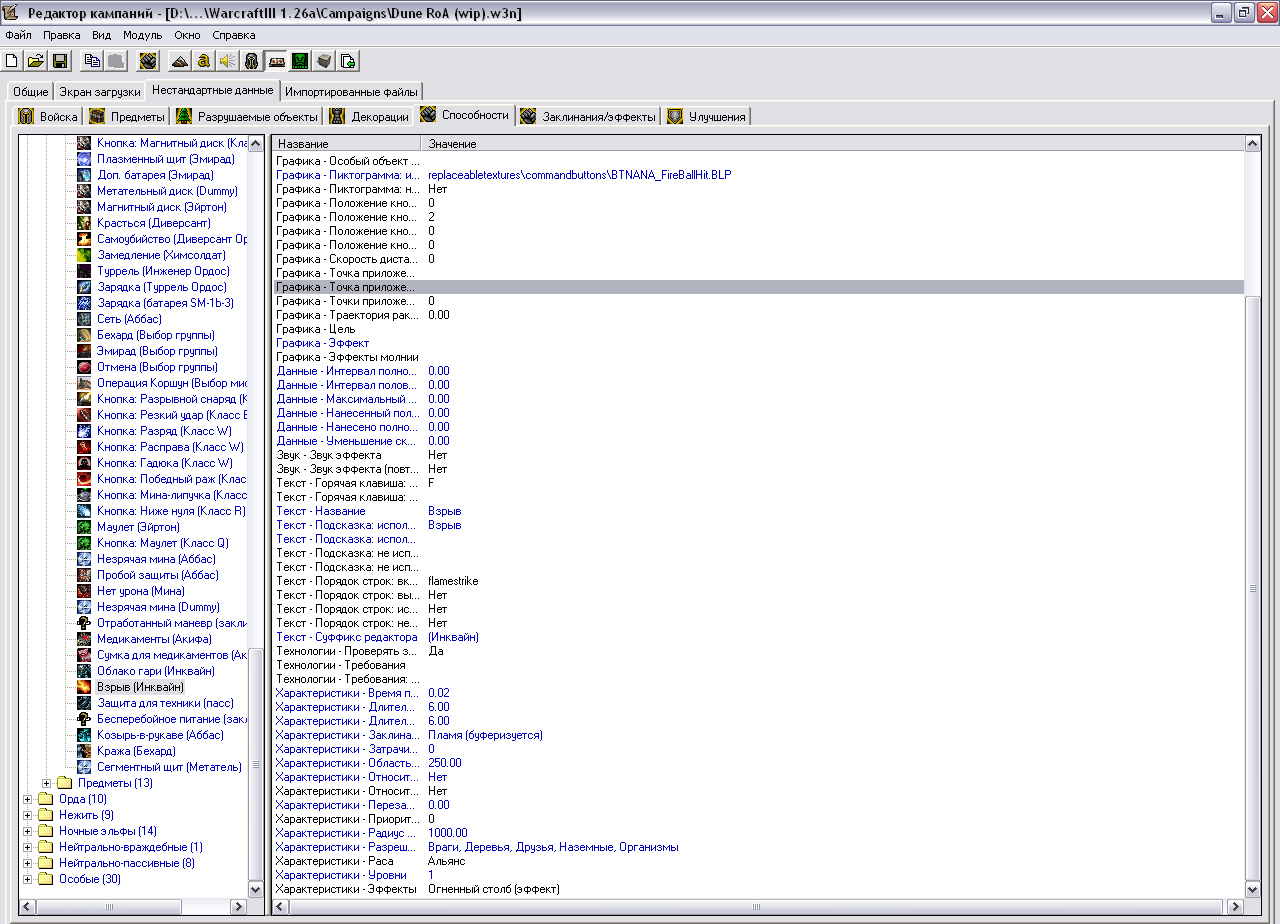Screen dimensions: 1280x924
Task: Sort by the Название column header
Action: [x=347, y=144]
